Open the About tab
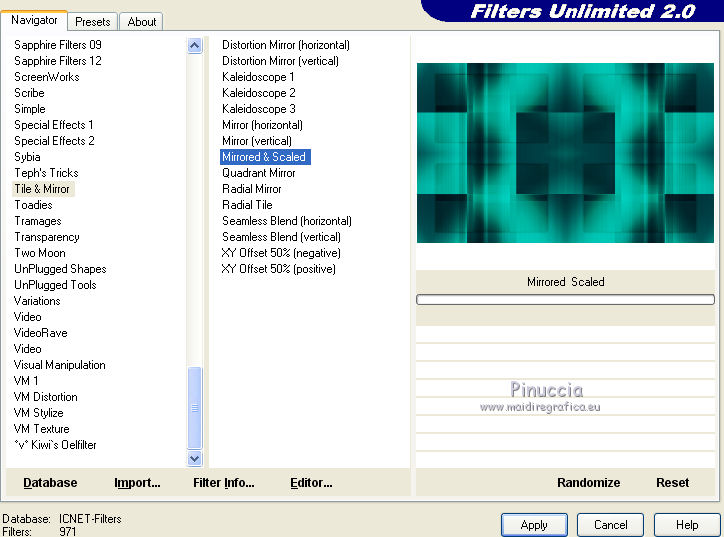The width and height of the screenshot is (724, 537). click(142, 22)
